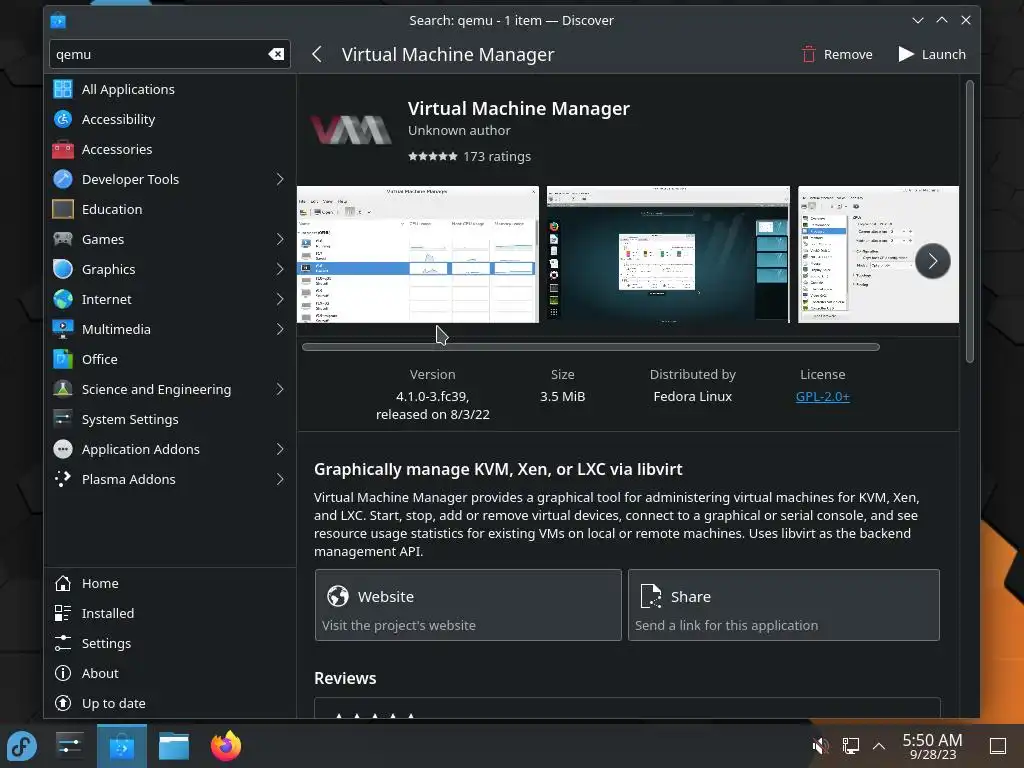The height and width of the screenshot is (768, 1024).
Task: Visit the project's Website
Action: [x=468, y=605]
